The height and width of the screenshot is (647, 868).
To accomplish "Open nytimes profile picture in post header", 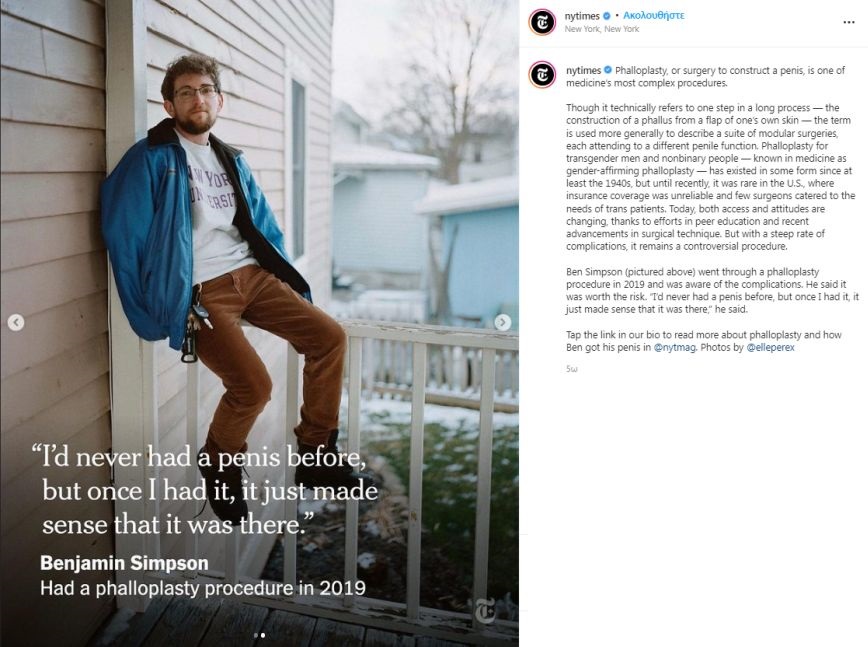I will [x=543, y=21].
